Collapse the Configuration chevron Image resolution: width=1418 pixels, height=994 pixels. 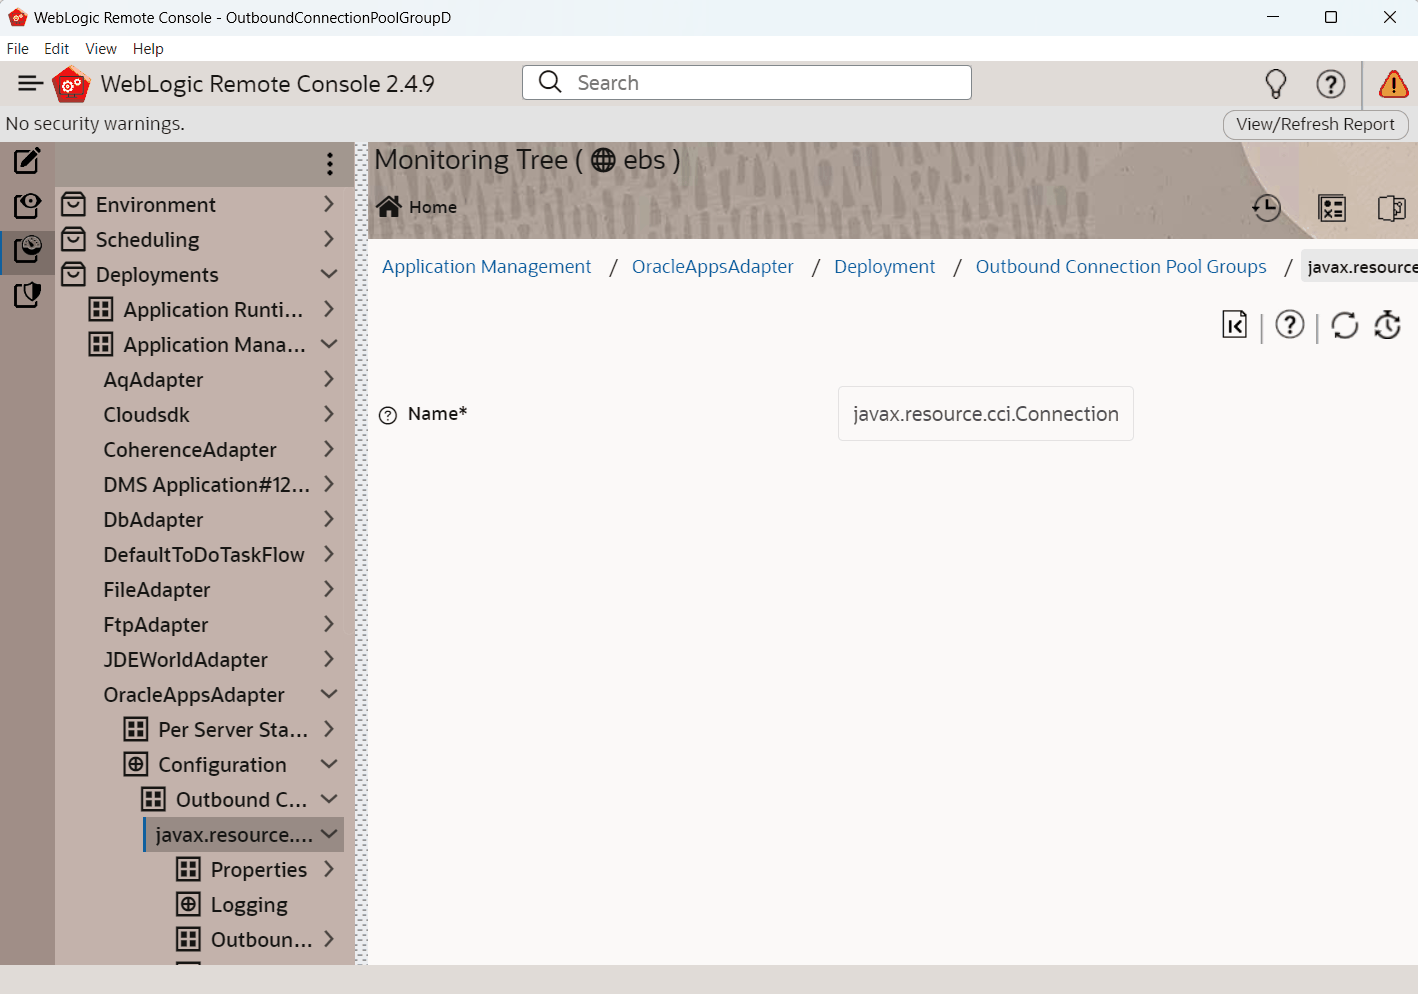(329, 764)
